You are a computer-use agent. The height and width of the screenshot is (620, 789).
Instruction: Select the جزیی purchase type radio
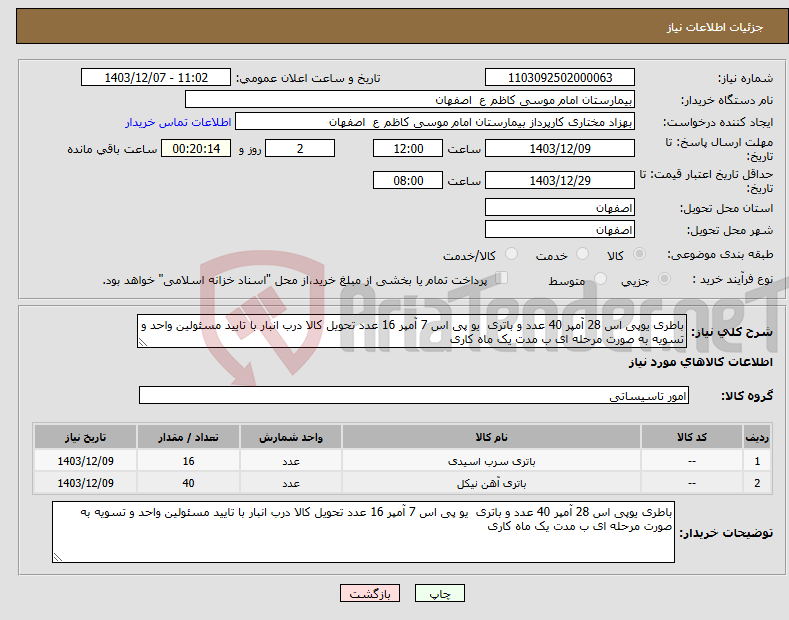tap(664, 279)
